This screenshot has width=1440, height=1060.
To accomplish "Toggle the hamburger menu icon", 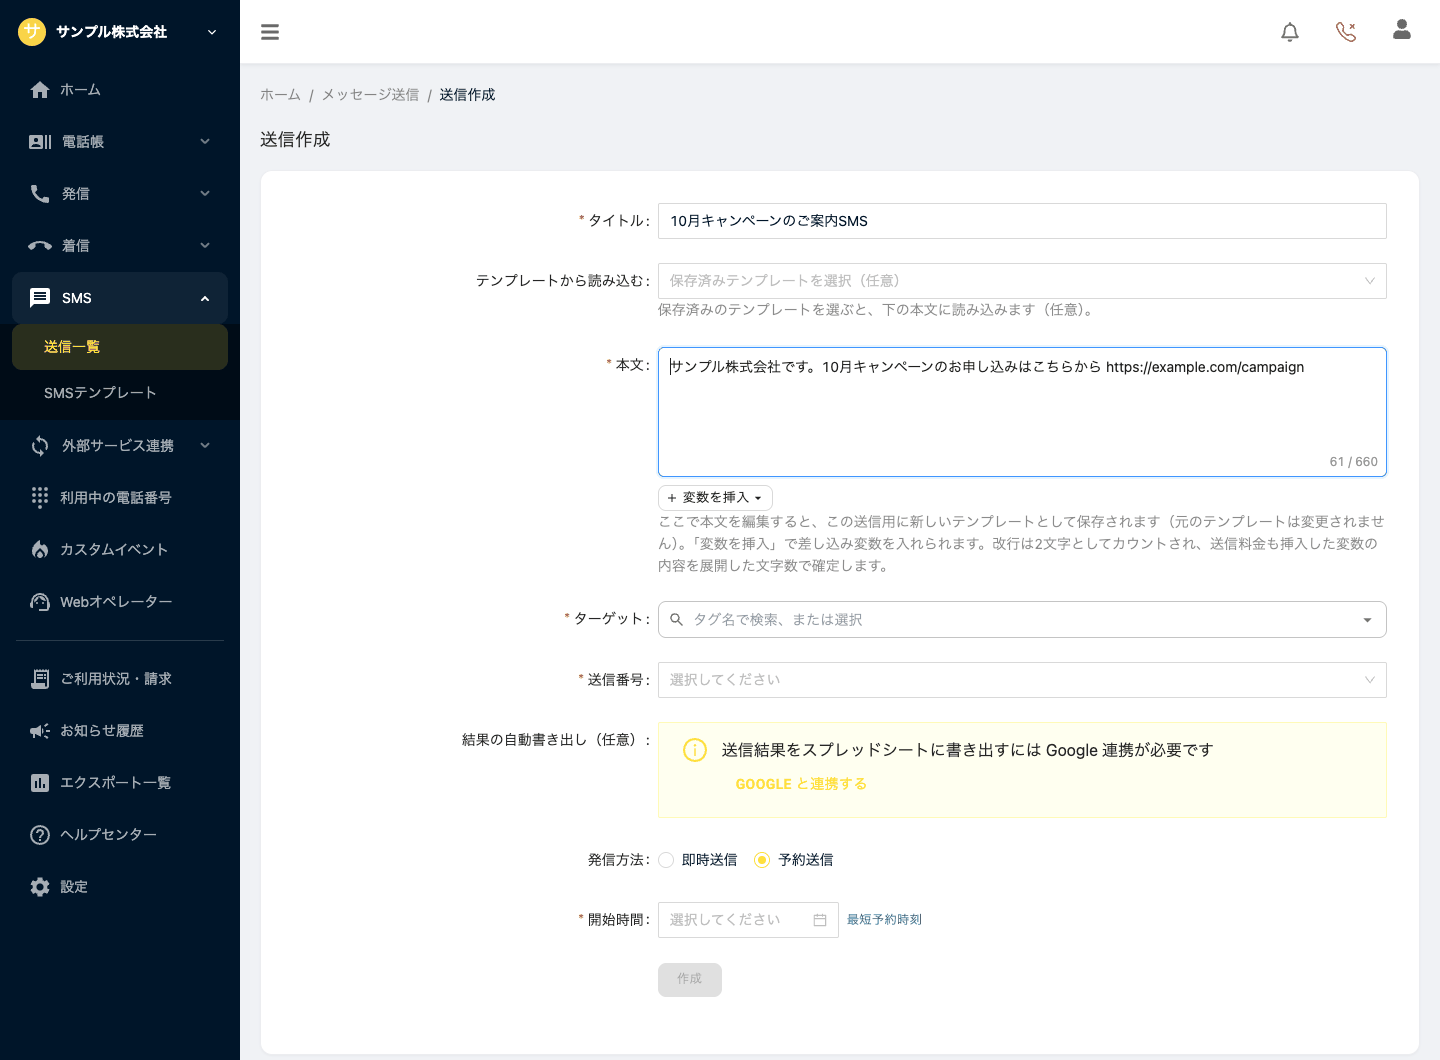I will (x=270, y=32).
